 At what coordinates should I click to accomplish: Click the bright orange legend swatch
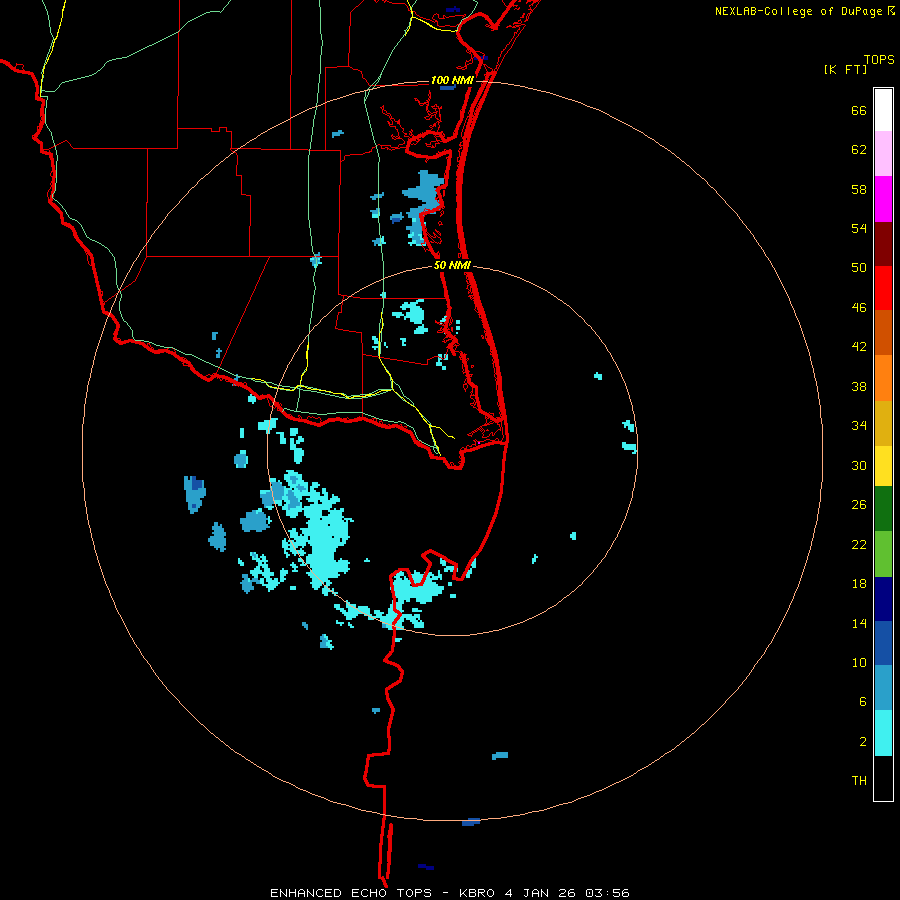point(883,378)
